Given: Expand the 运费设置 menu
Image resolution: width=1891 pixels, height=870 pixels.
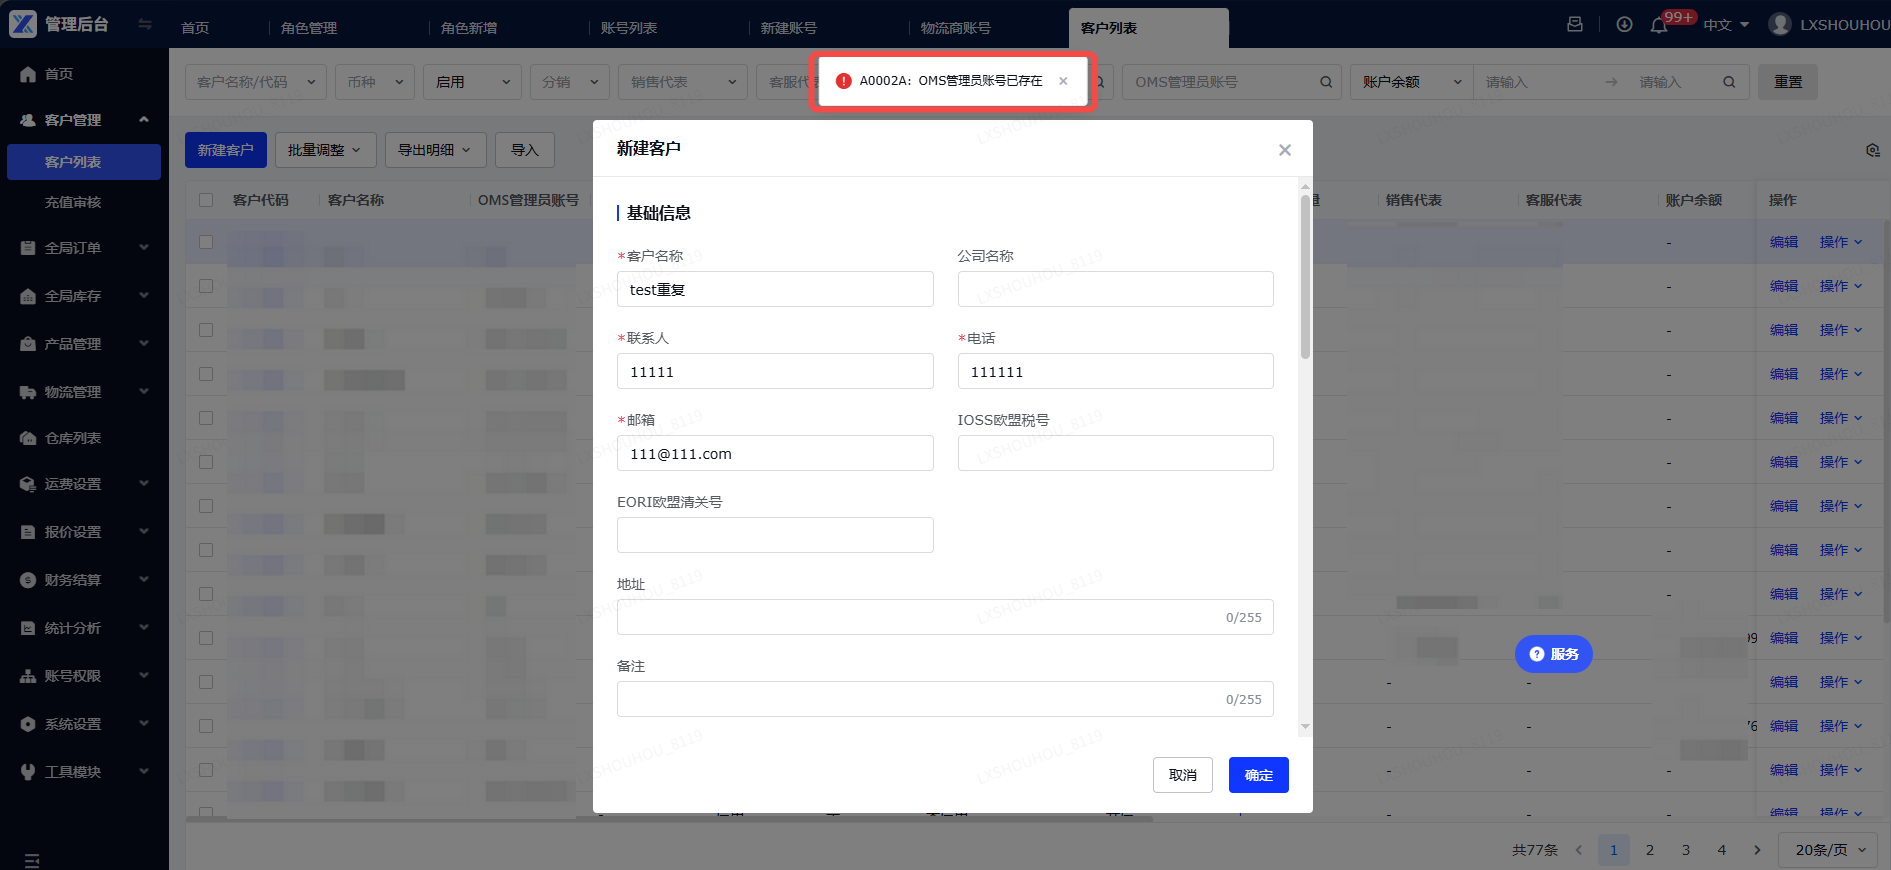Looking at the screenshot, I should click(x=84, y=484).
